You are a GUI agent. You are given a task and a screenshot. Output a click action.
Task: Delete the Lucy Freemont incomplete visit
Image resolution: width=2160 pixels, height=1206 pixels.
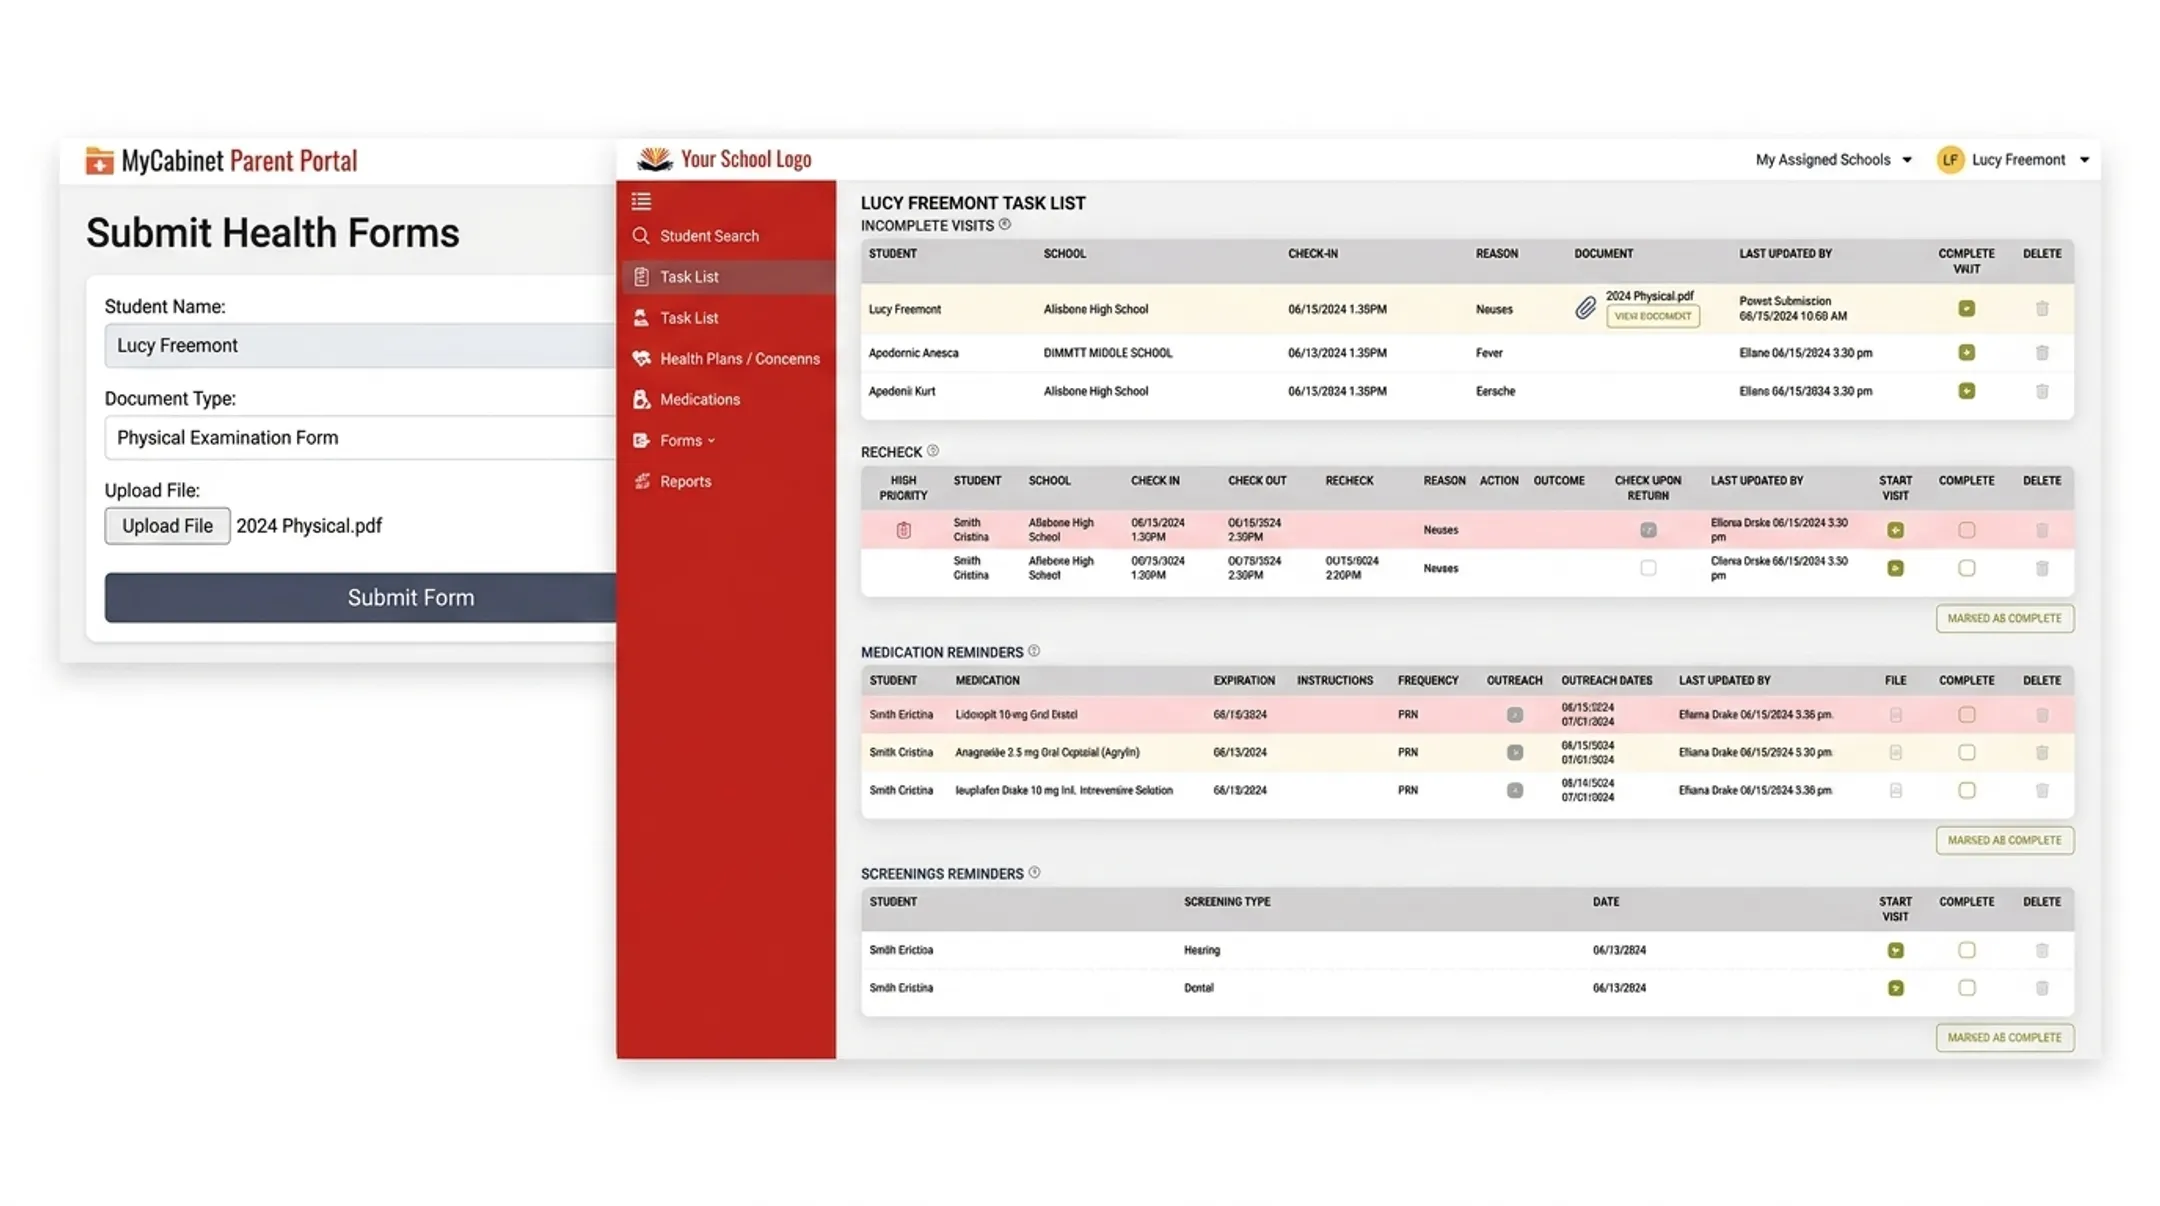click(x=2042, y=309)
